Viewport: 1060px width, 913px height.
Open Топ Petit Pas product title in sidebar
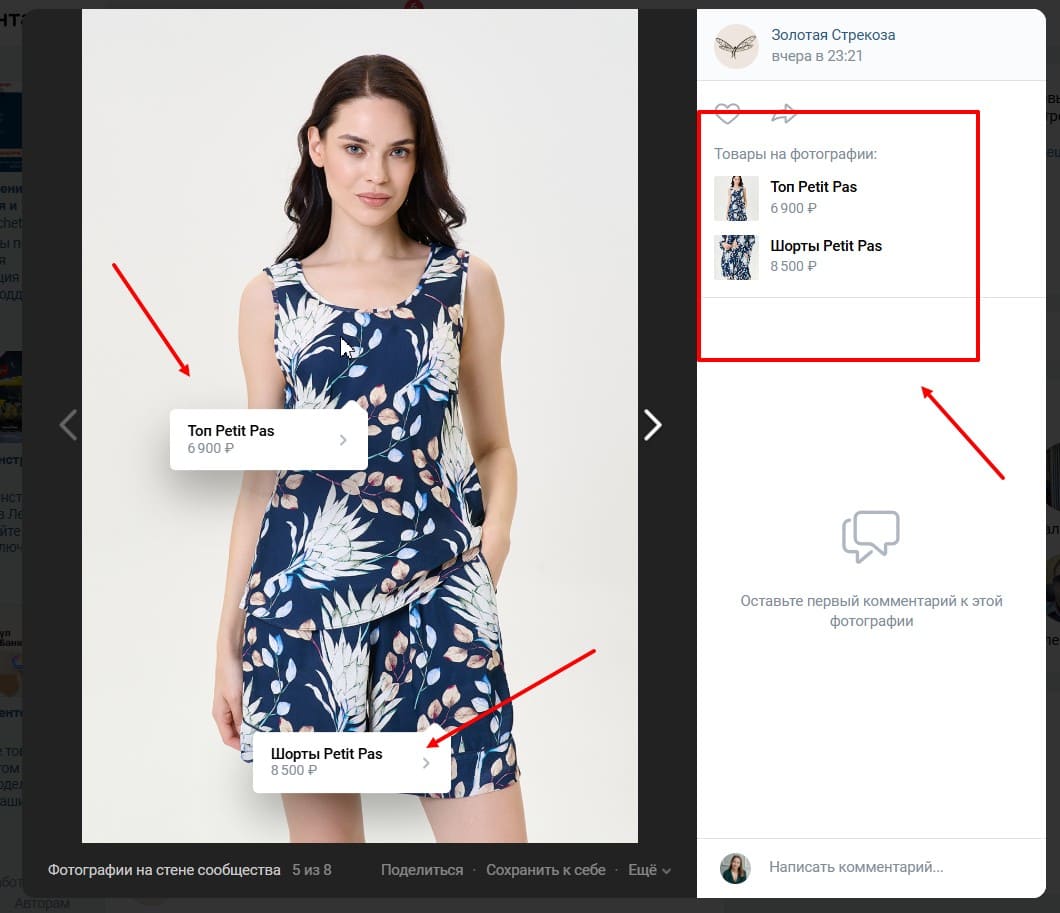click(813, 187)
